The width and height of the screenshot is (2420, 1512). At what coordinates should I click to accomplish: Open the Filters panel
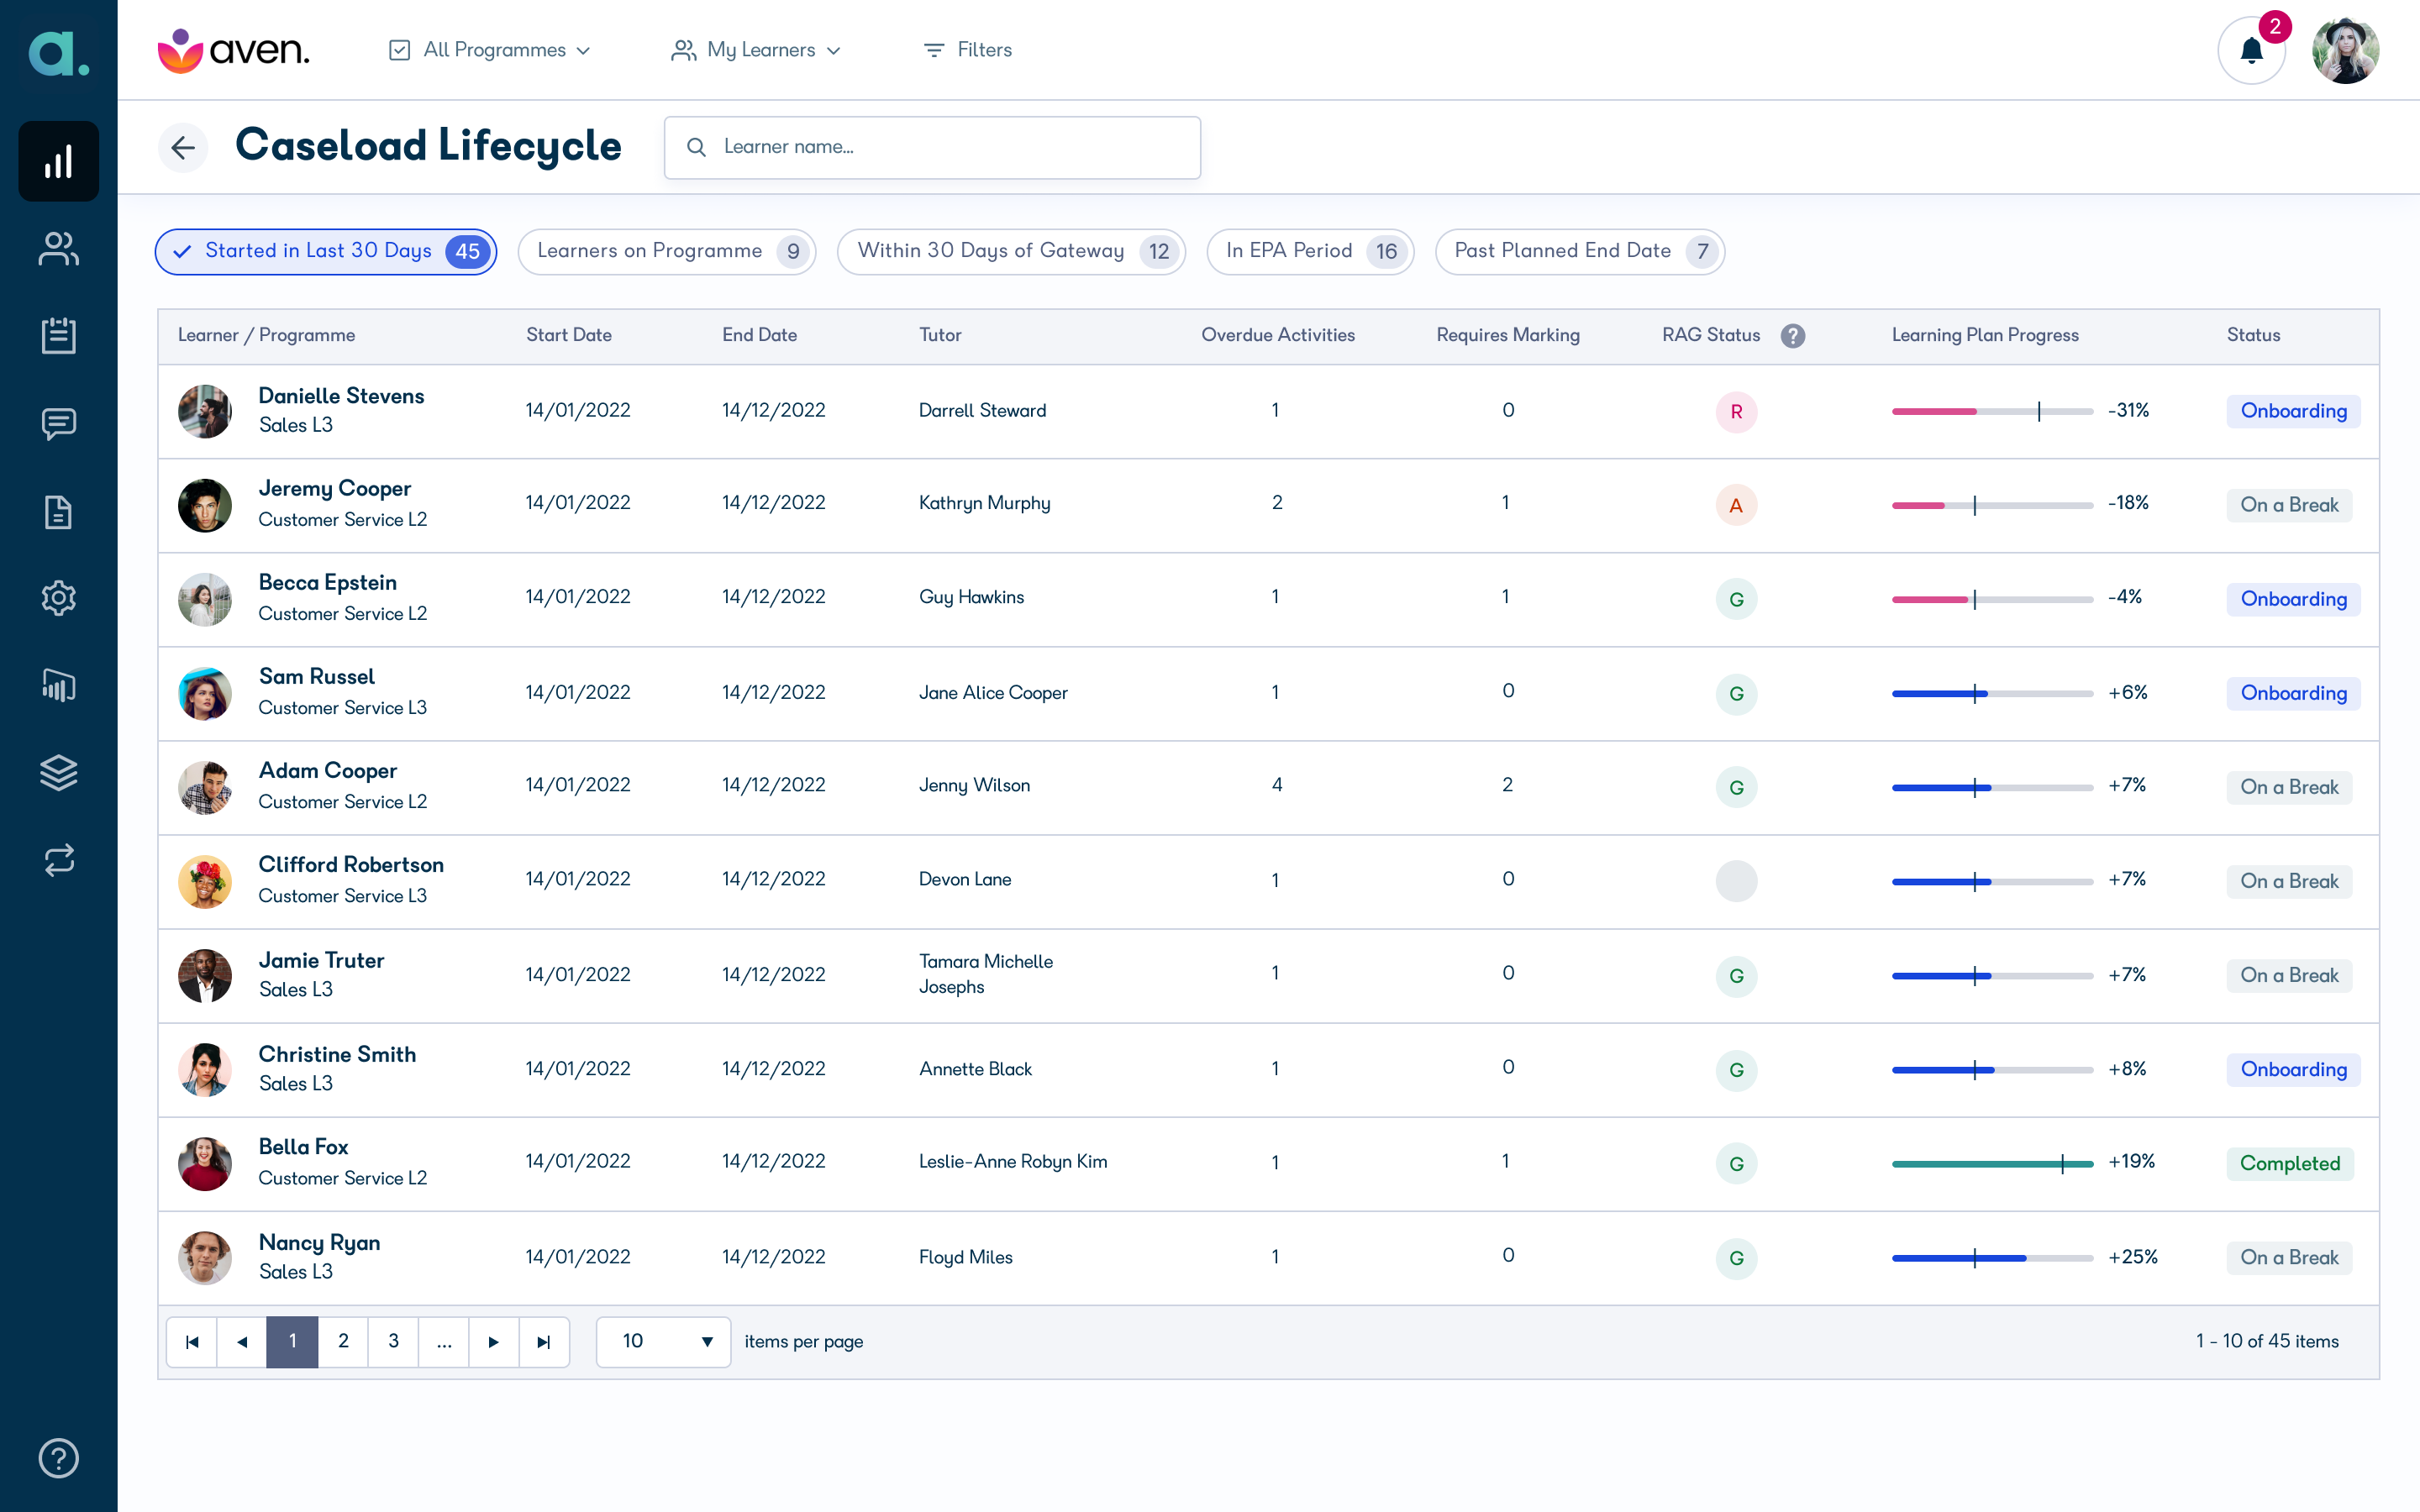coord(967,50)
